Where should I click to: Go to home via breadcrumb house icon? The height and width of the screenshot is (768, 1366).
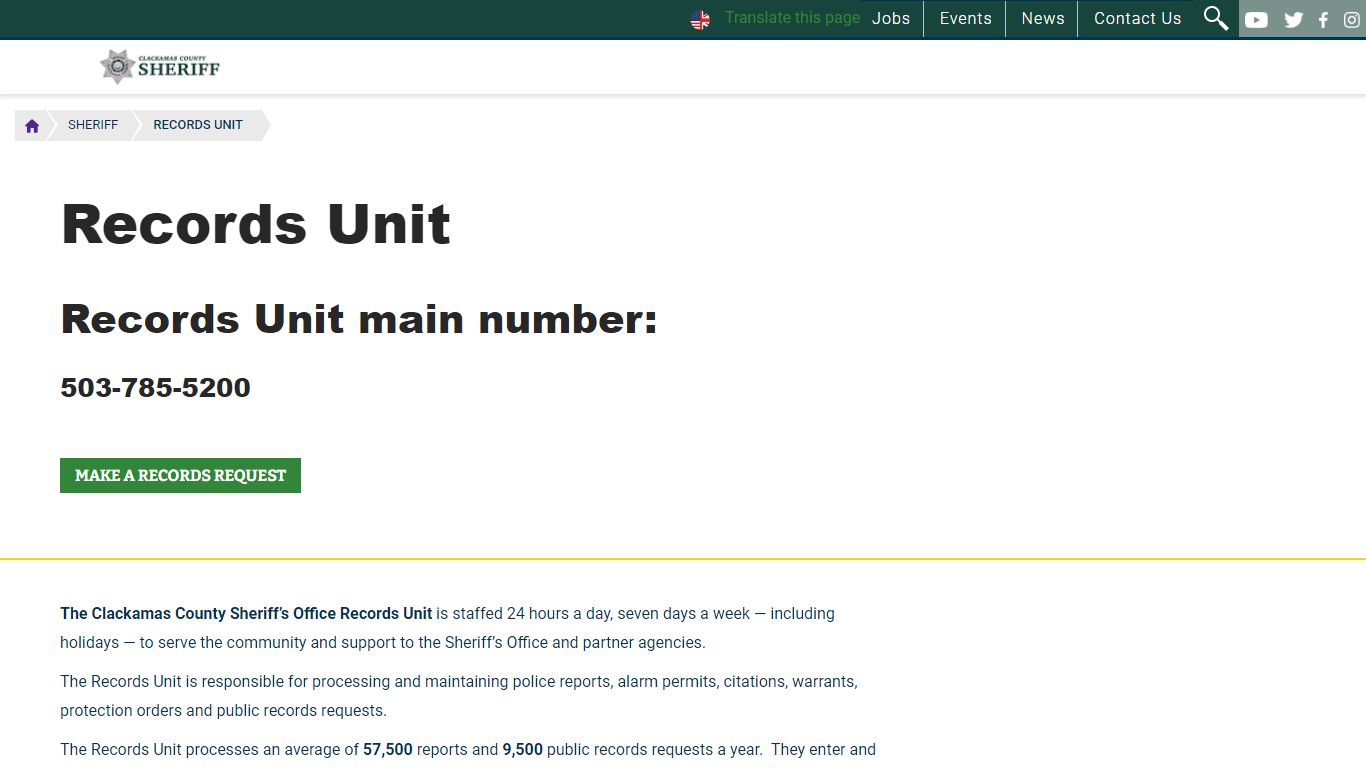(32, 125)
